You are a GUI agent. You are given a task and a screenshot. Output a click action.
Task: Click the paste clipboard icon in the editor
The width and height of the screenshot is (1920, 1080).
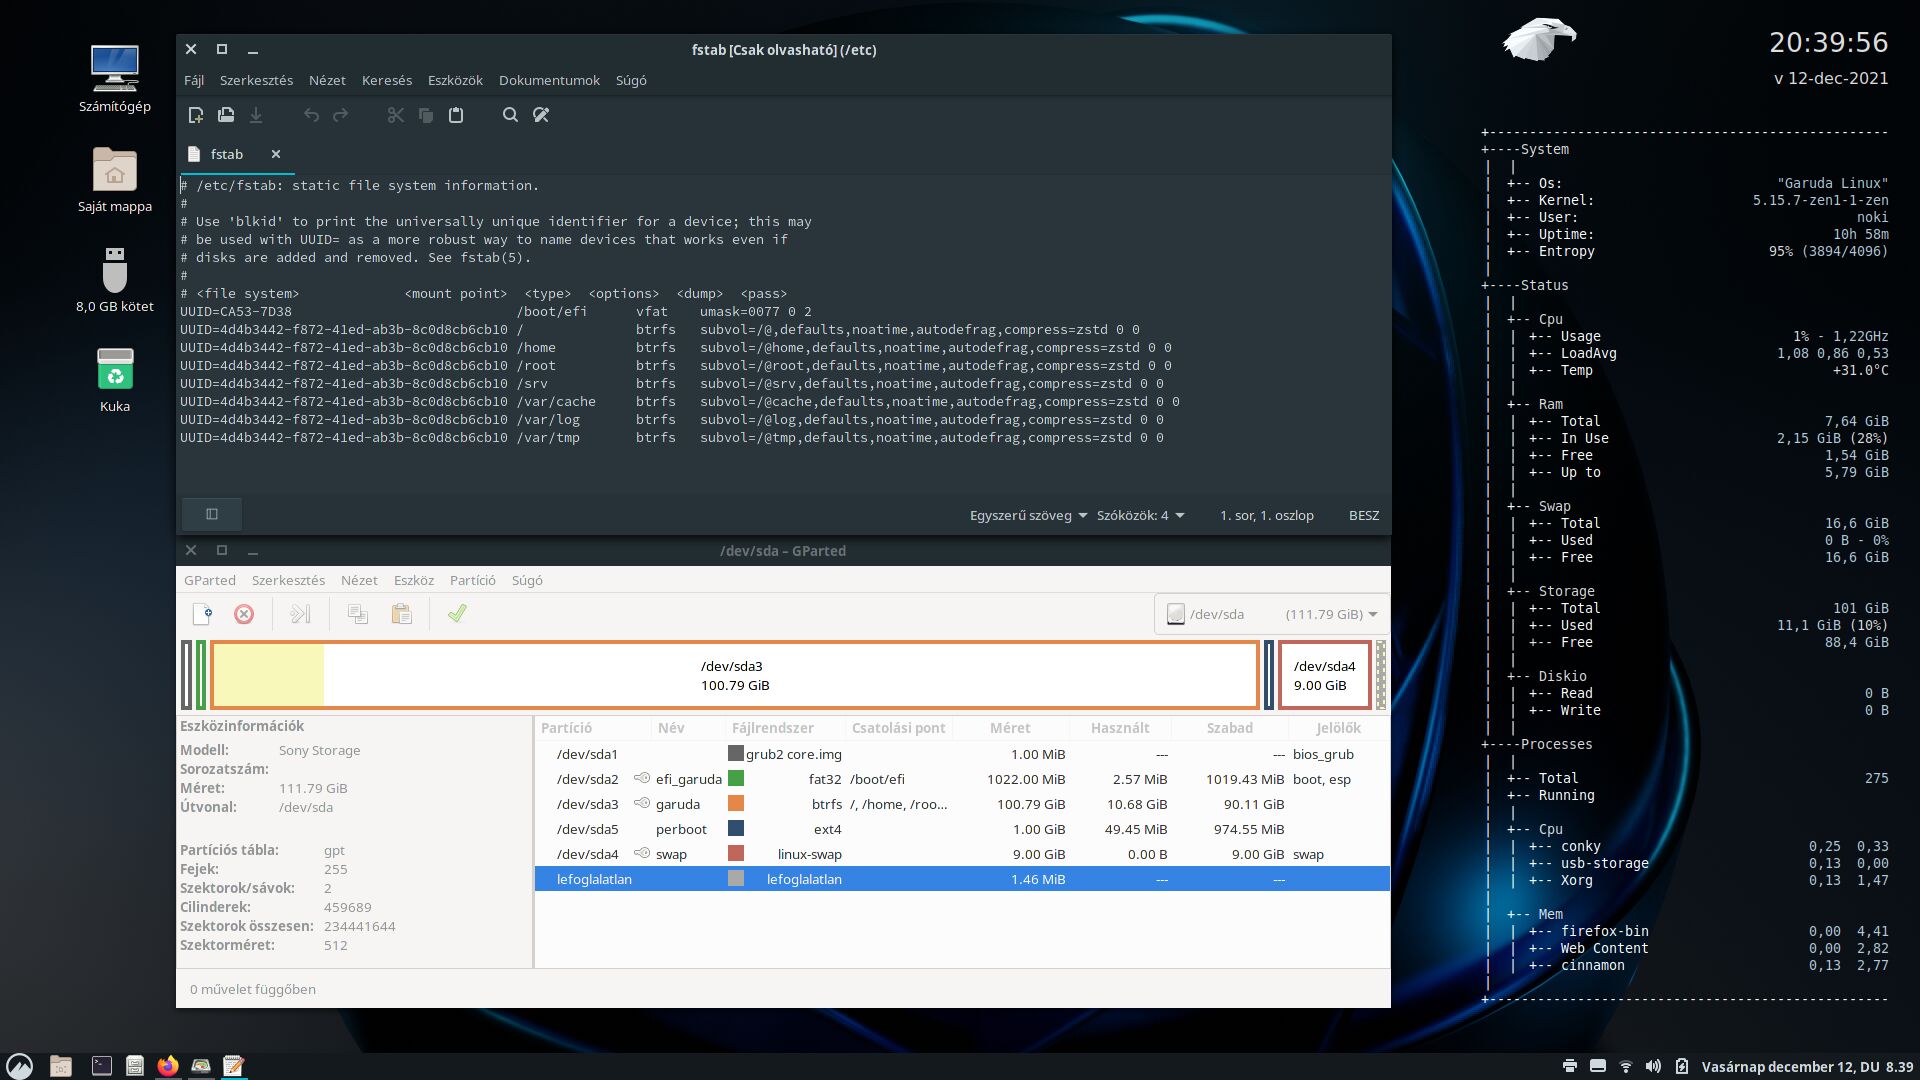[x=456, y=115]
